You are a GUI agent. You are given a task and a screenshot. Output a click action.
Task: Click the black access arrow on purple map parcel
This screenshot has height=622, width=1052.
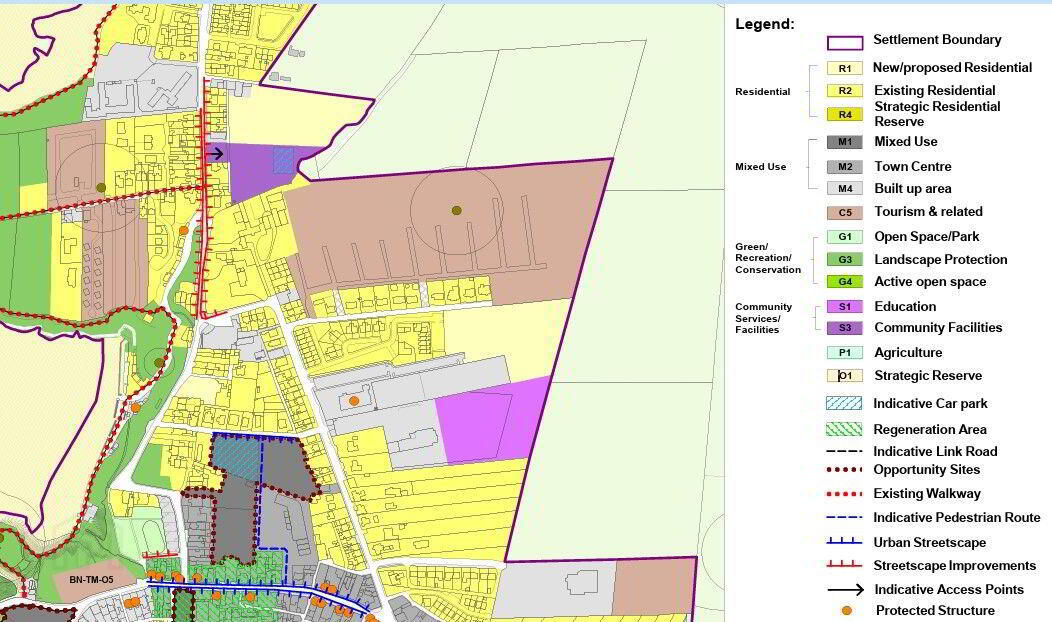[x=216, y=154]
